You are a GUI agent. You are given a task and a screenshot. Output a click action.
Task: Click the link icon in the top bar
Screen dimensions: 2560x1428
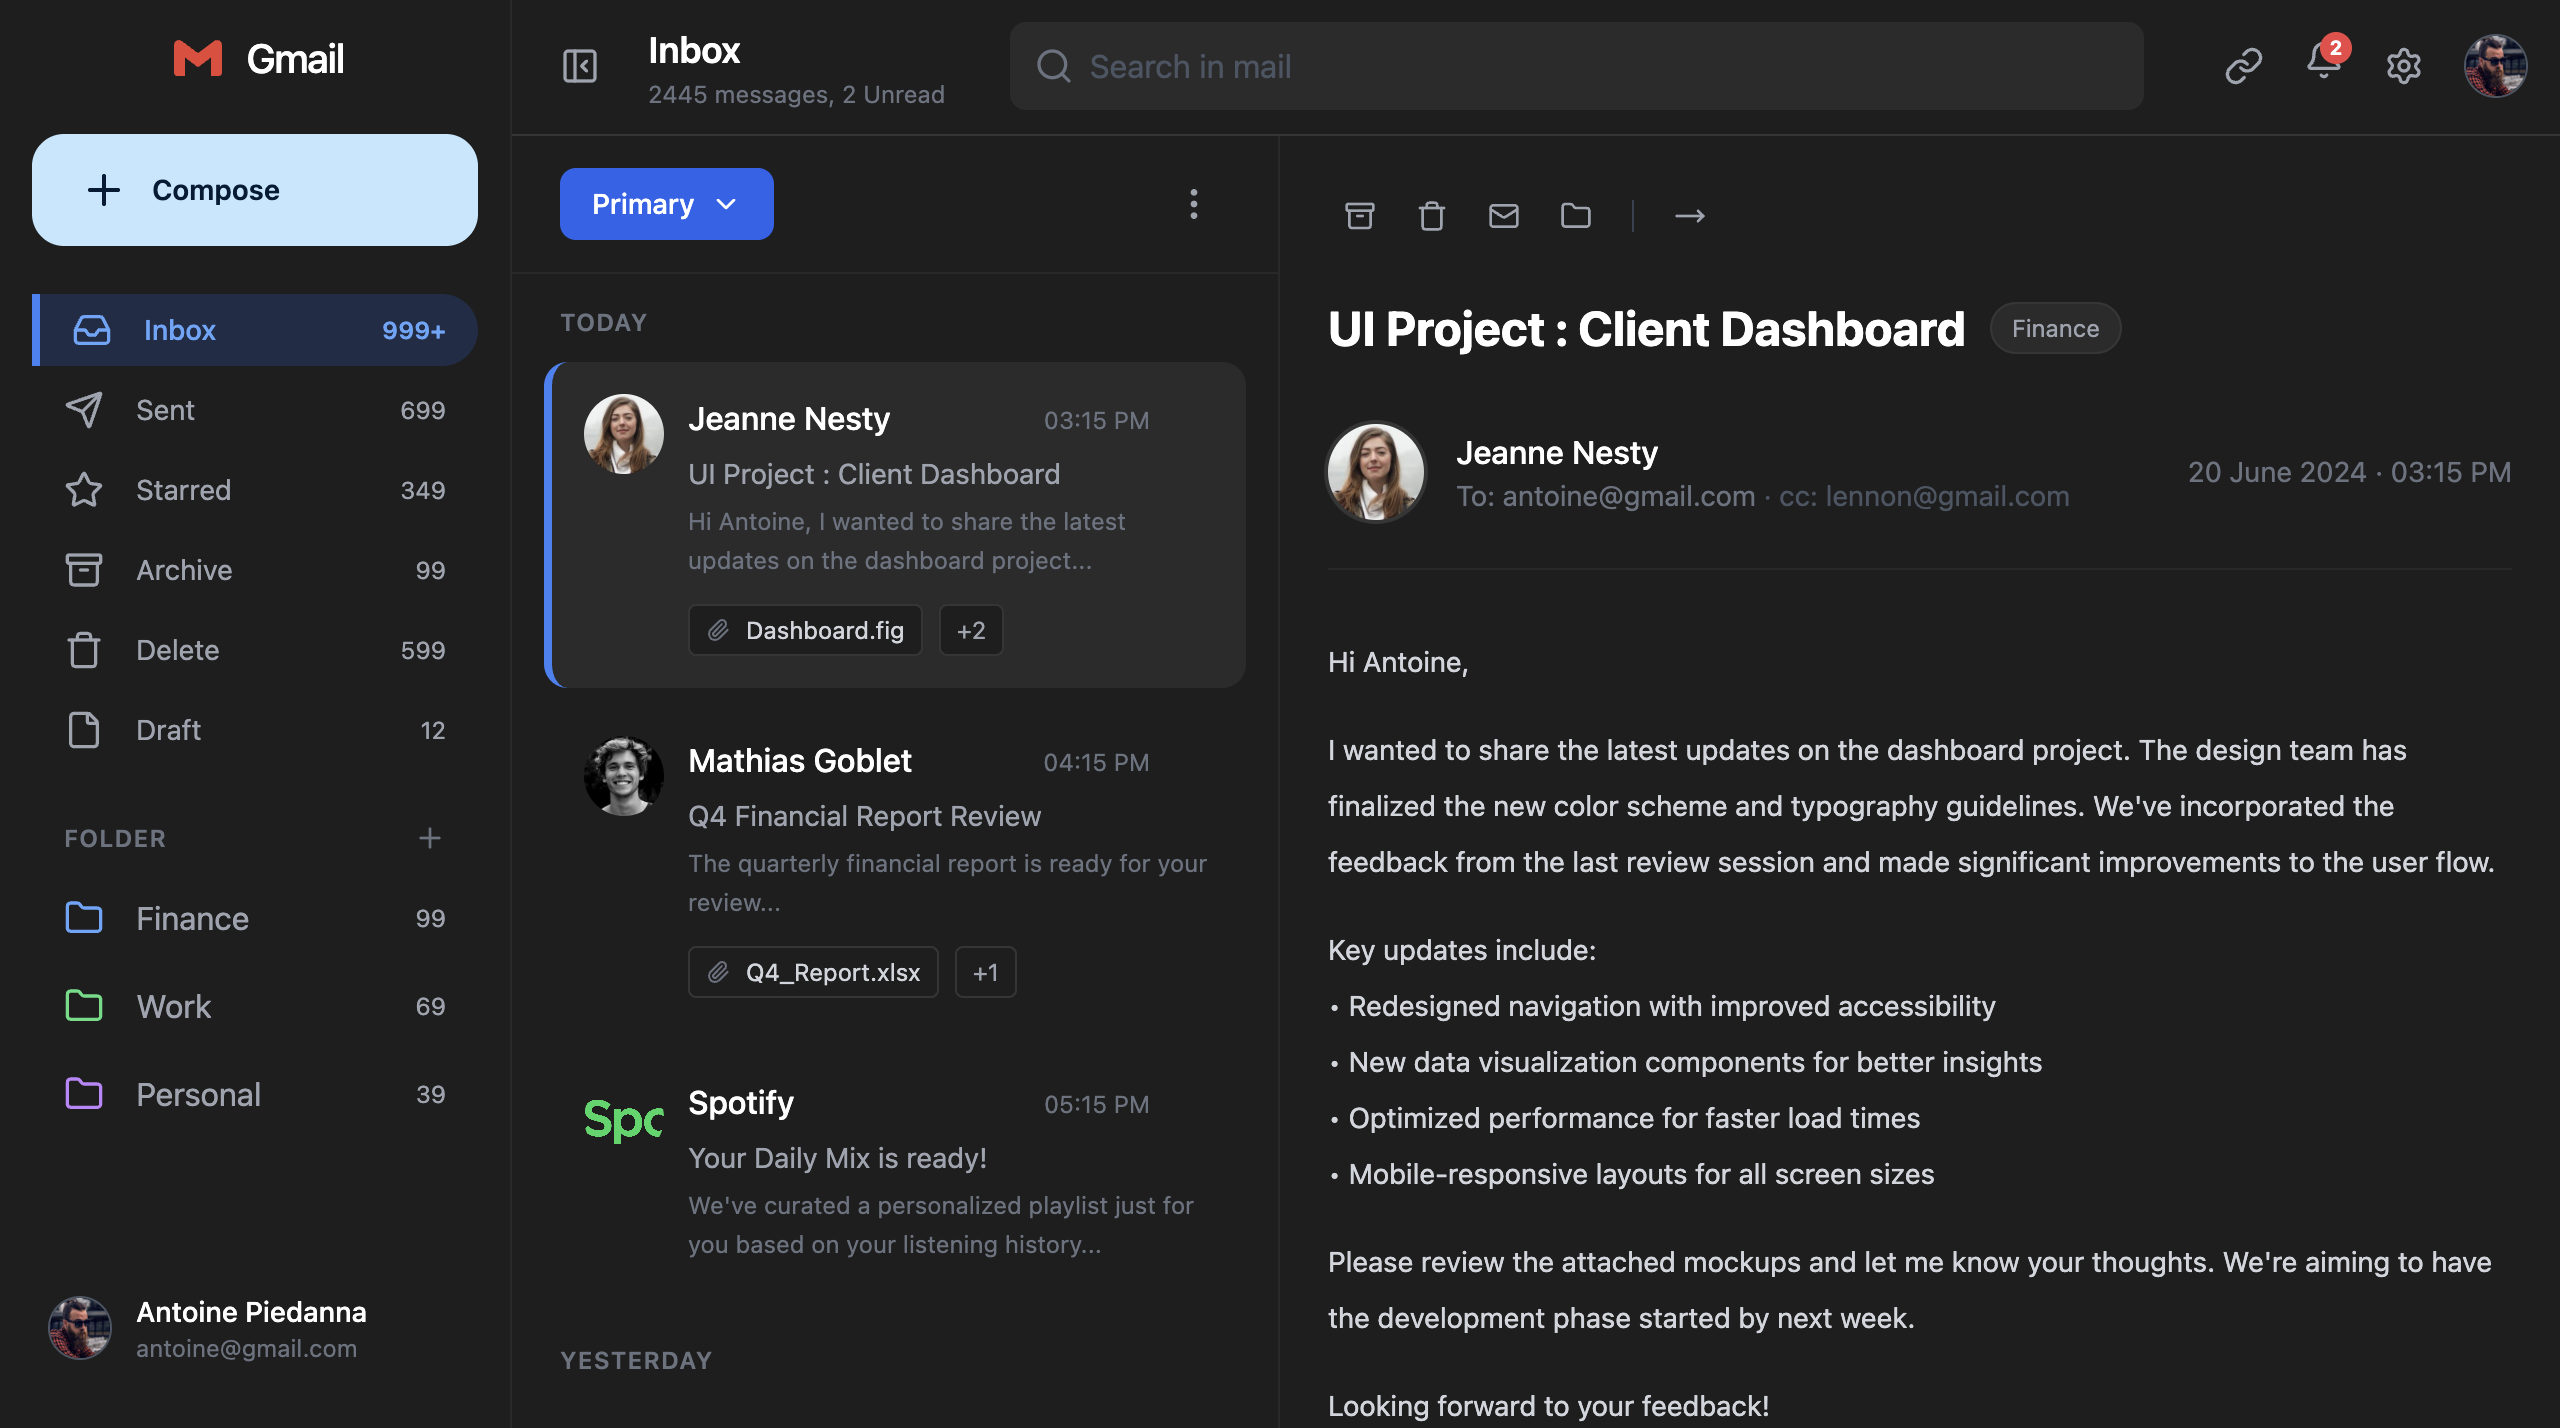(2242, 66)
